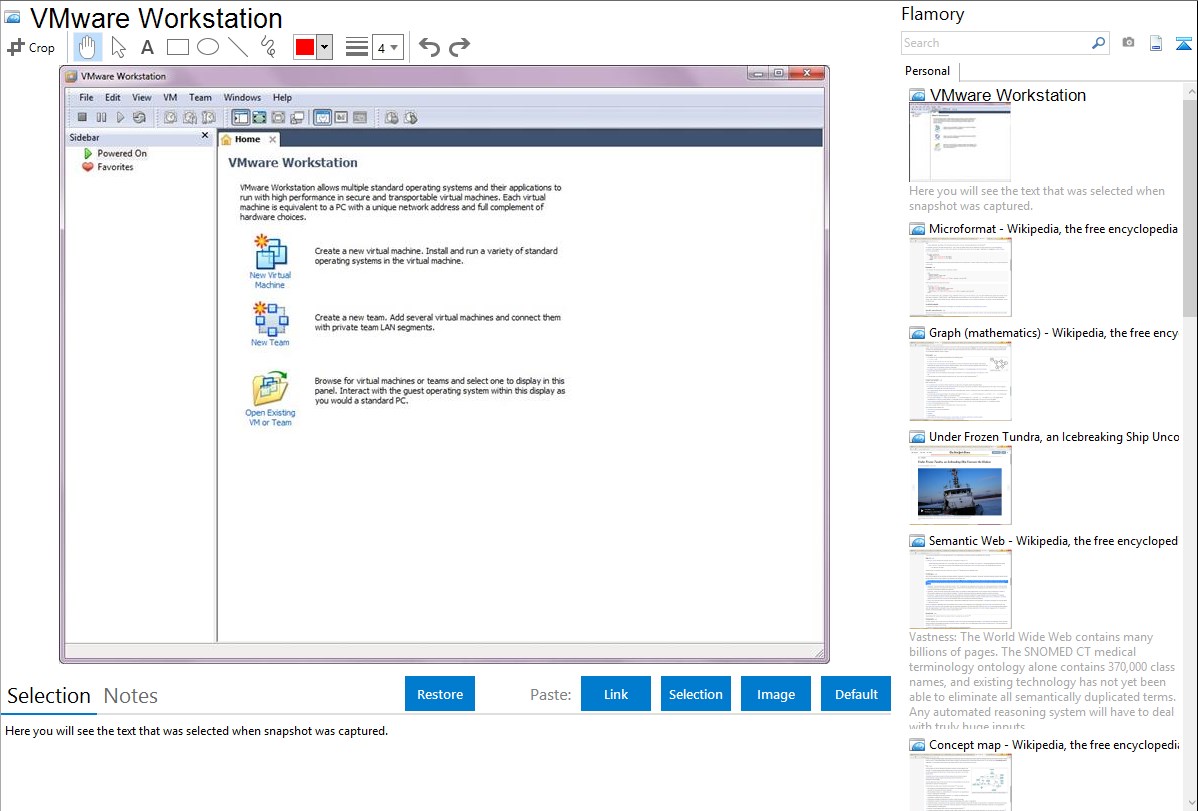Toggle the VMware Unity mode button

tap(297, 118)
